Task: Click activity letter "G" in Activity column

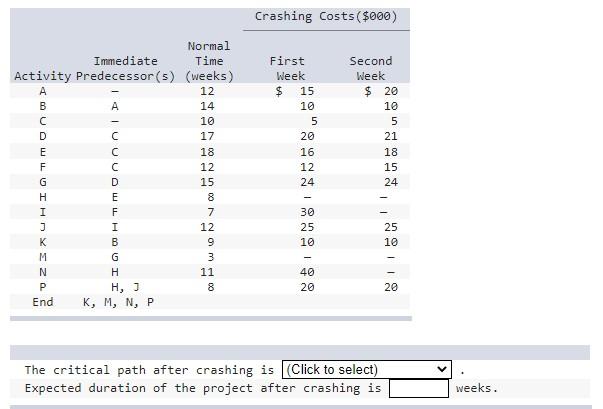Action: [43, 182]
